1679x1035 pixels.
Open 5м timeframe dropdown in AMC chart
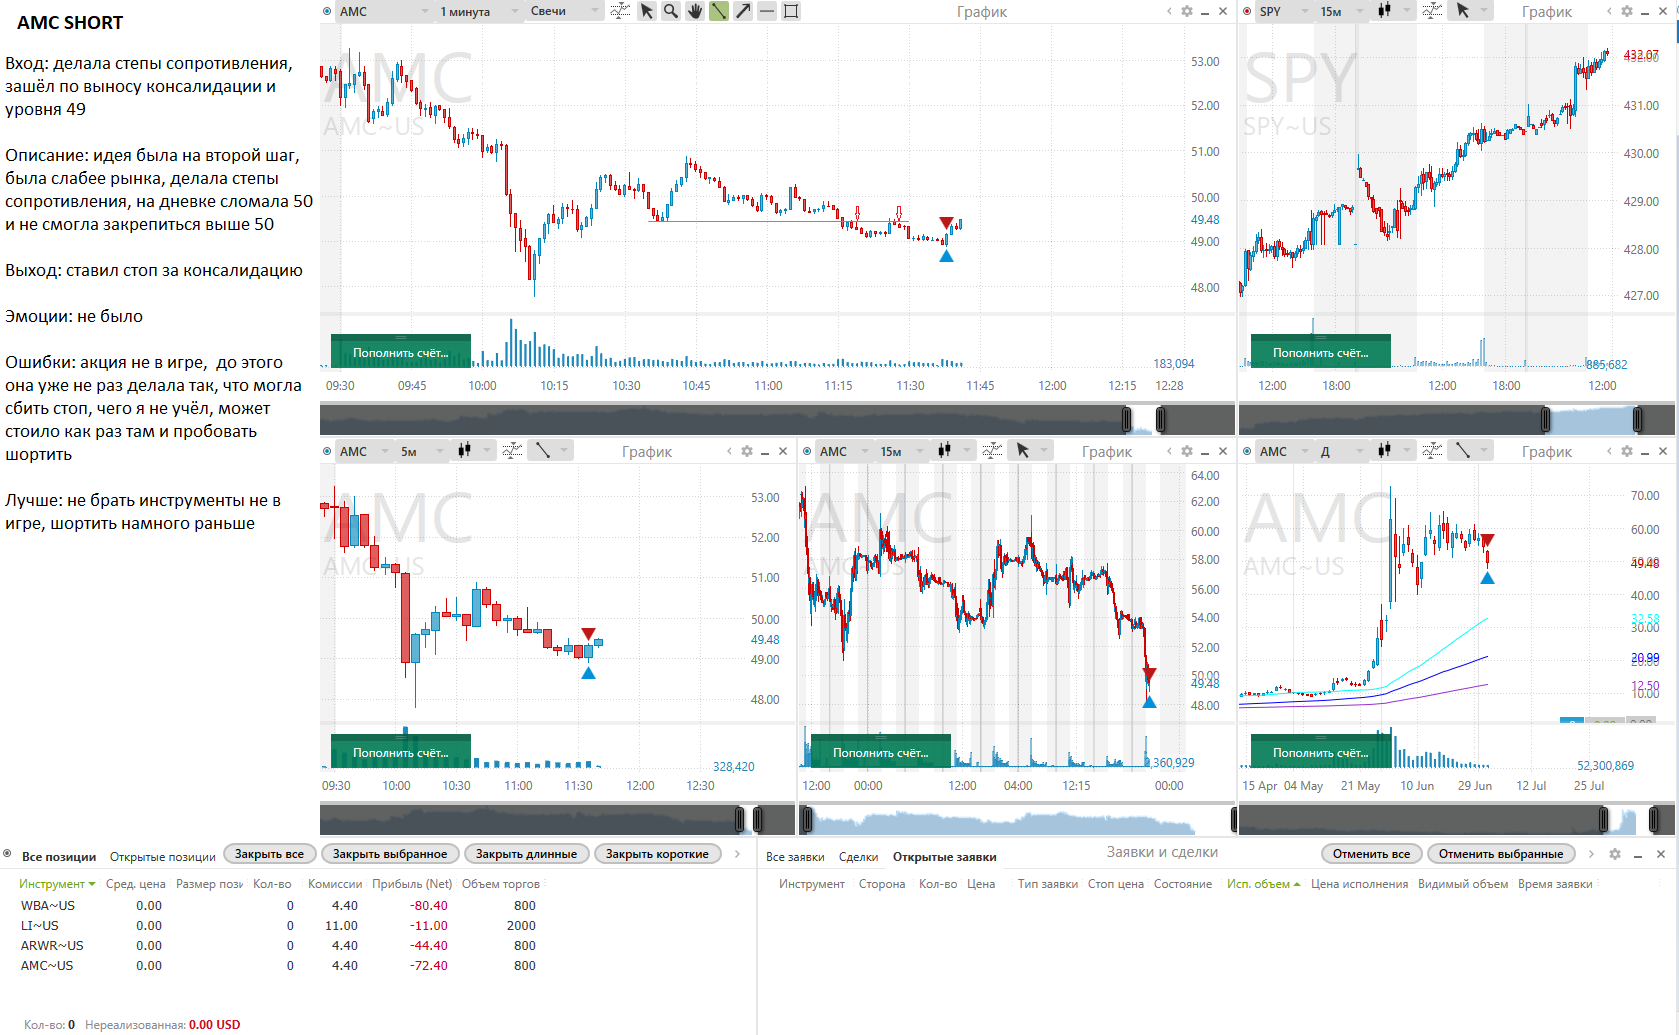click(x=423, y=451)
